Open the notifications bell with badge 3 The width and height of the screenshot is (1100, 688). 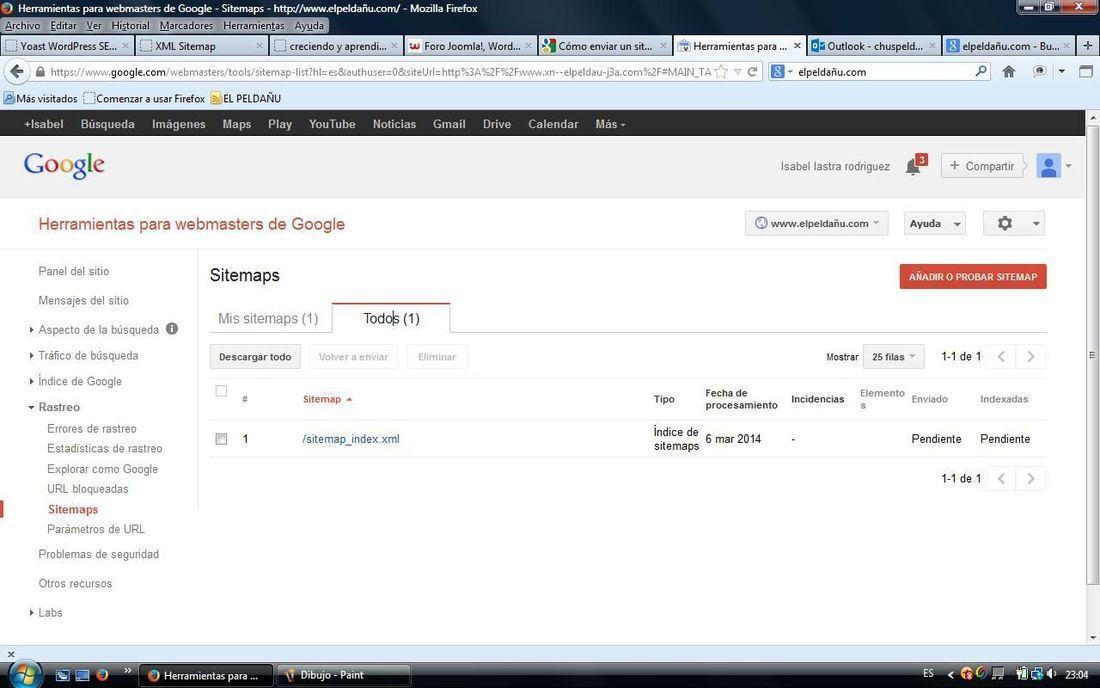click(914, 166)
